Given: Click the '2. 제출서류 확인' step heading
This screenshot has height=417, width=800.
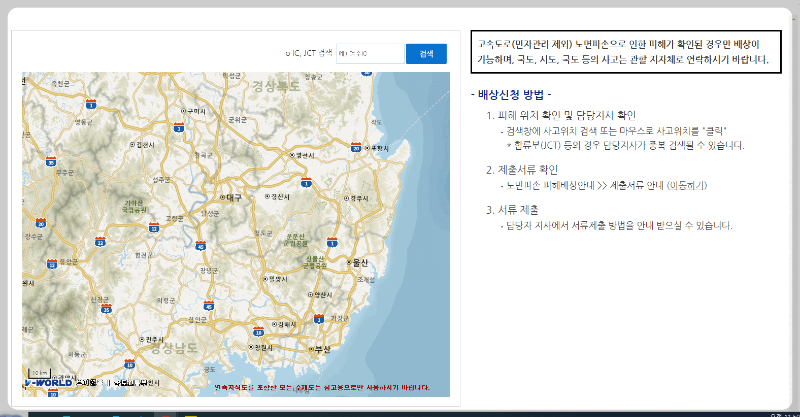Looking at the screenshot, I should (x=522, y=170).
